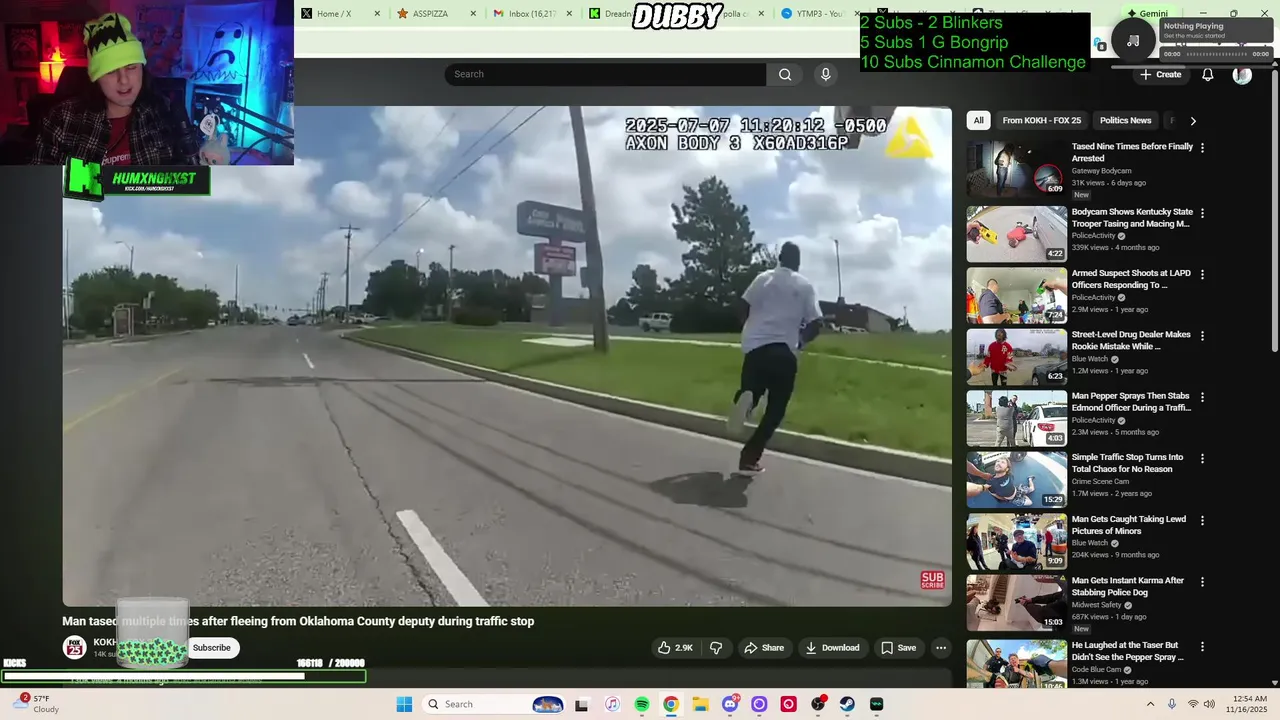Viewport: 1280px width, 720px height.
Task: Click the Midwest Safety channel name
Action: [x=1097, y=605]
